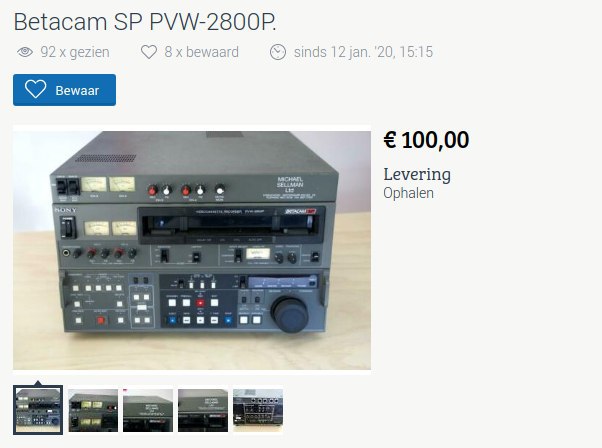The width and height of the screenshot is (602, 448).
Task: Click the 8 x bewaard saved count
Action: [202, 52]
